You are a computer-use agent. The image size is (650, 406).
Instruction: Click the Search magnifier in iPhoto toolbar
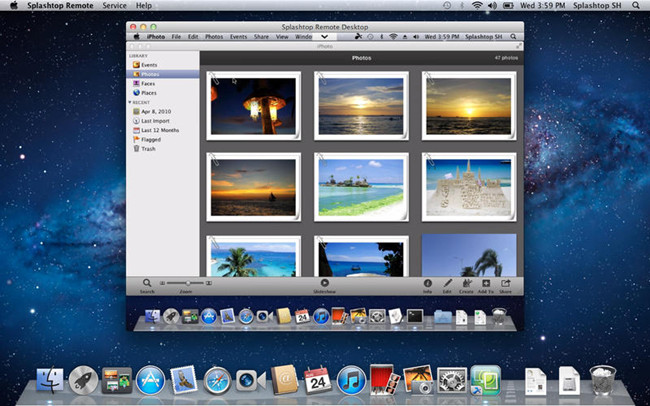point(147,283)
